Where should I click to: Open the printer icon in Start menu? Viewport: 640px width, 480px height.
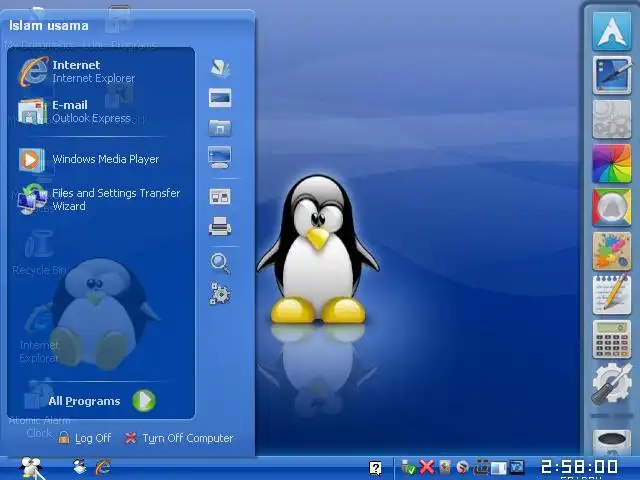[x=220, y=226]
